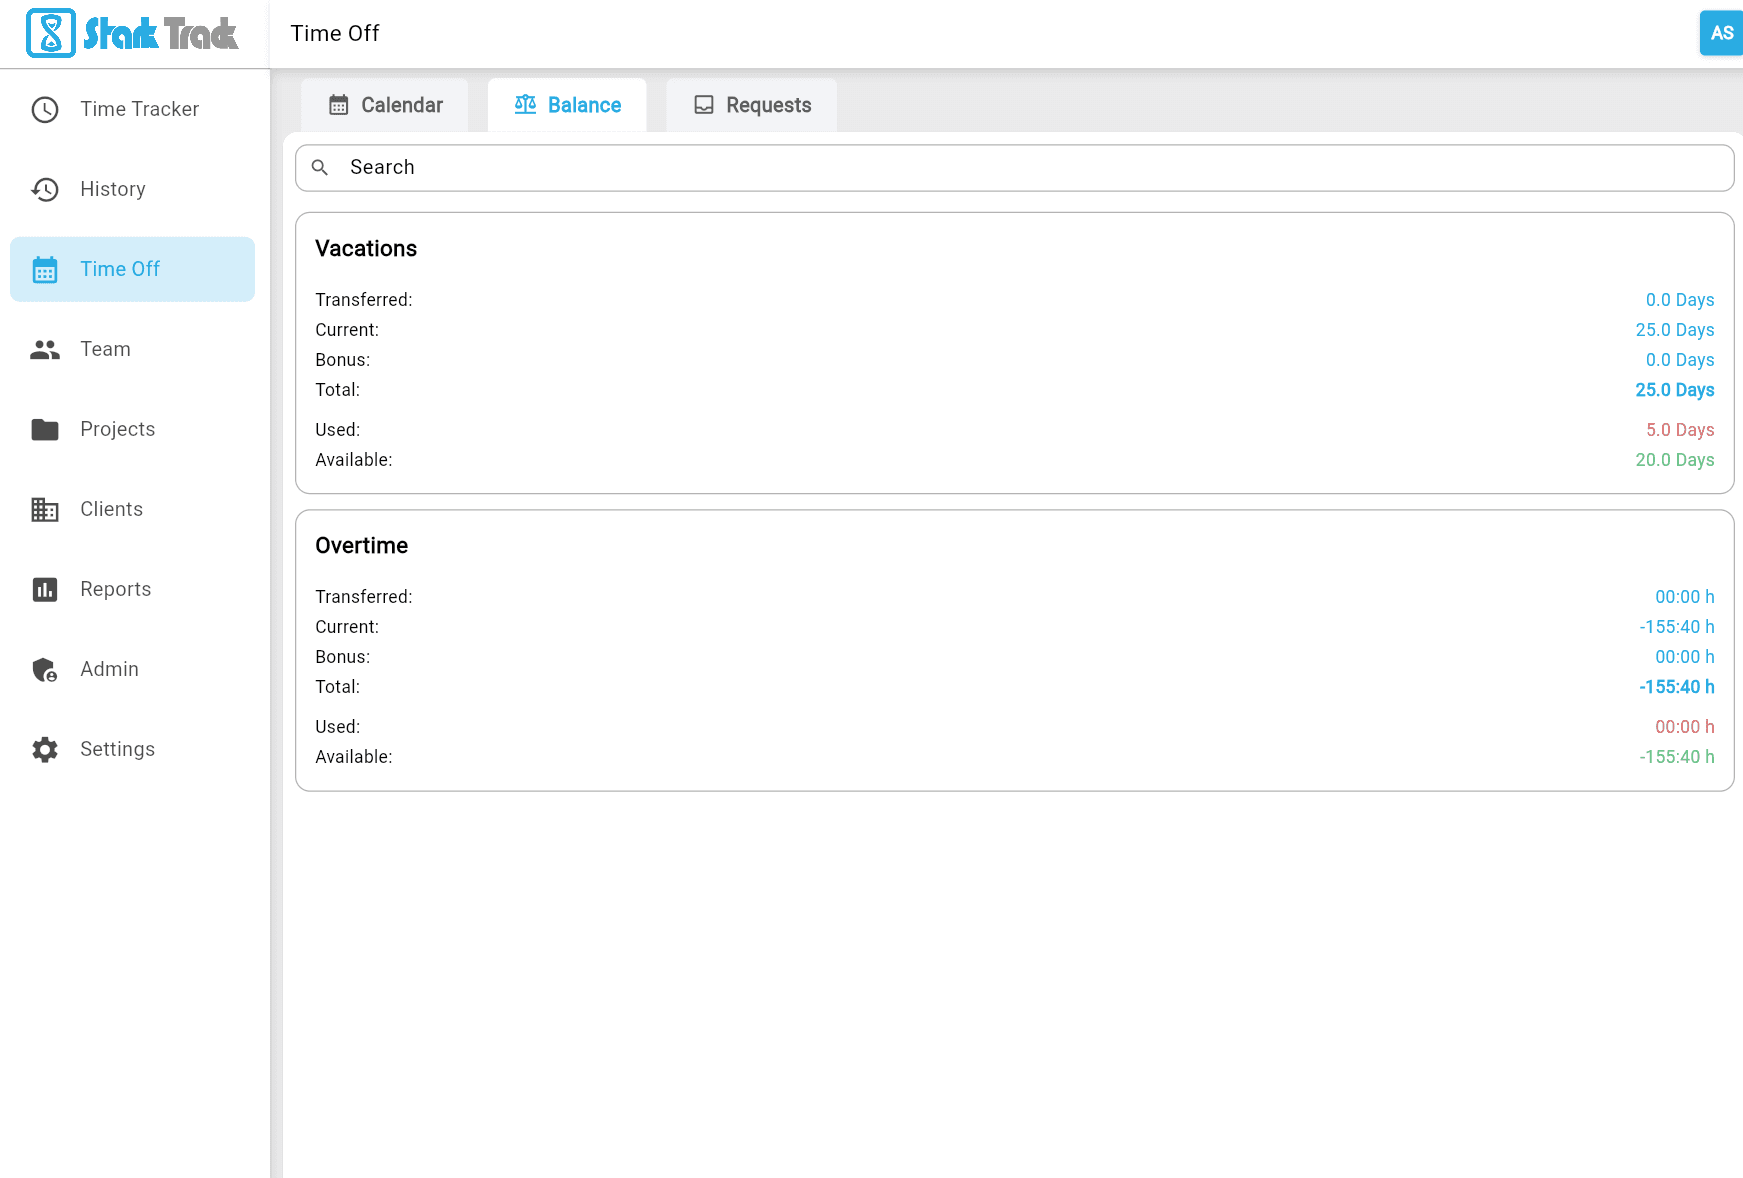Screen dimensions: 1743x1178
Task: Click the Vacations card heading
Action: point(366,249)
